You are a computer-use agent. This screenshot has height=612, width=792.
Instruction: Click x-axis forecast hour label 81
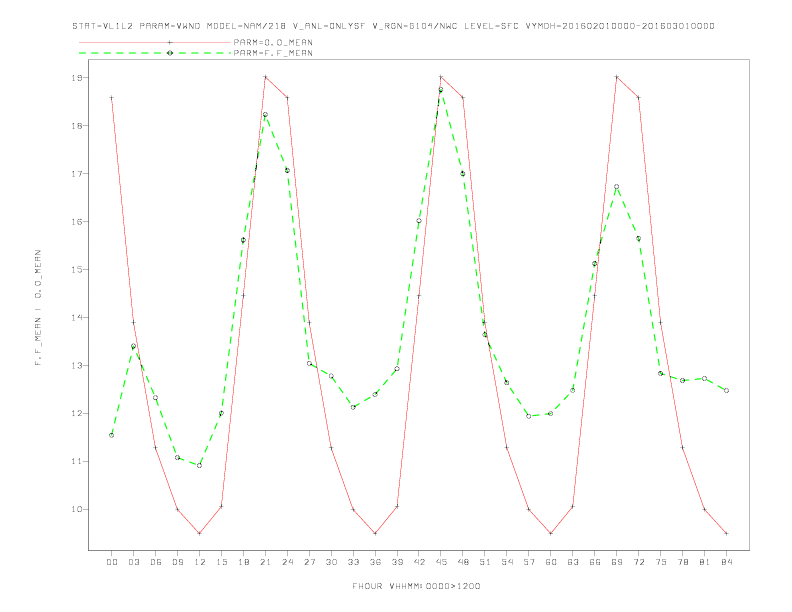pyautogui.click(x=705, y=562)
